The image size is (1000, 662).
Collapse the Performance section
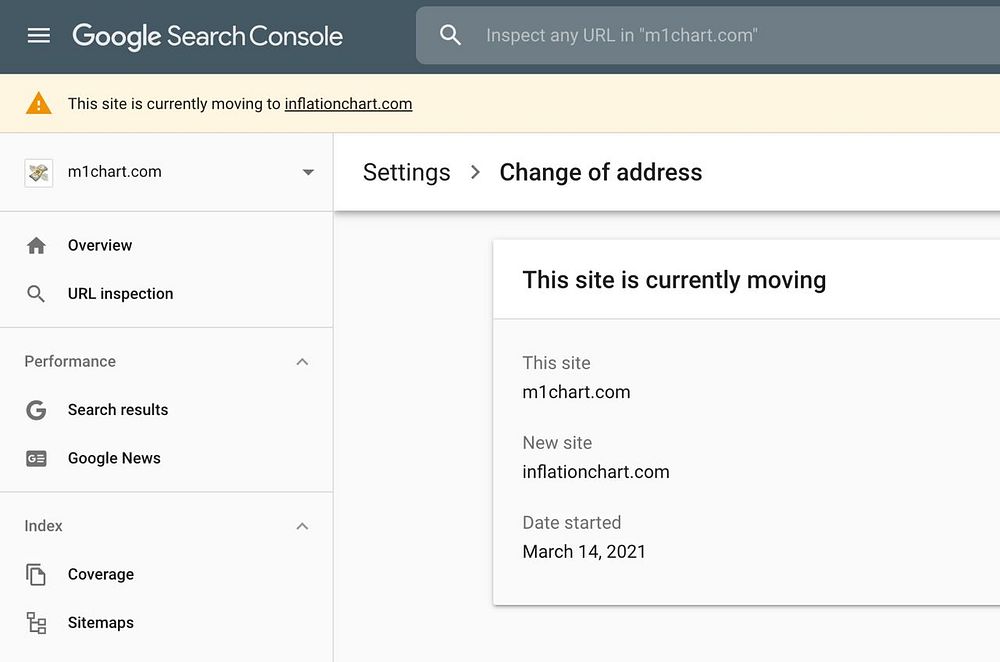302,362
